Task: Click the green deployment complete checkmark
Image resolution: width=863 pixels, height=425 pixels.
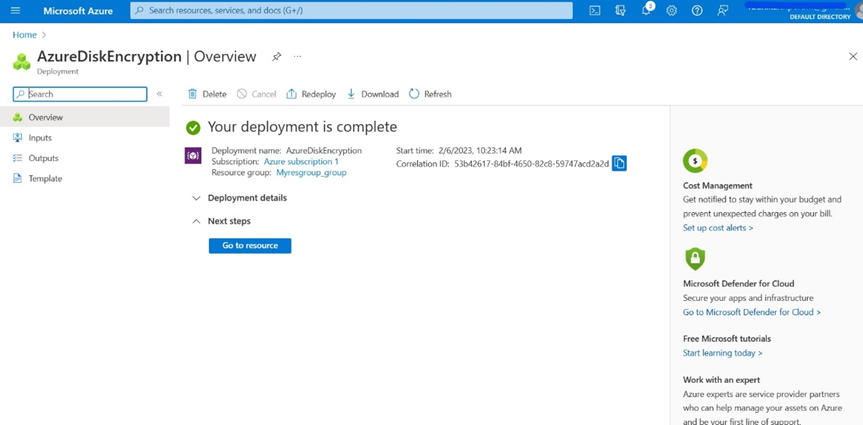Action: (193, 128)
